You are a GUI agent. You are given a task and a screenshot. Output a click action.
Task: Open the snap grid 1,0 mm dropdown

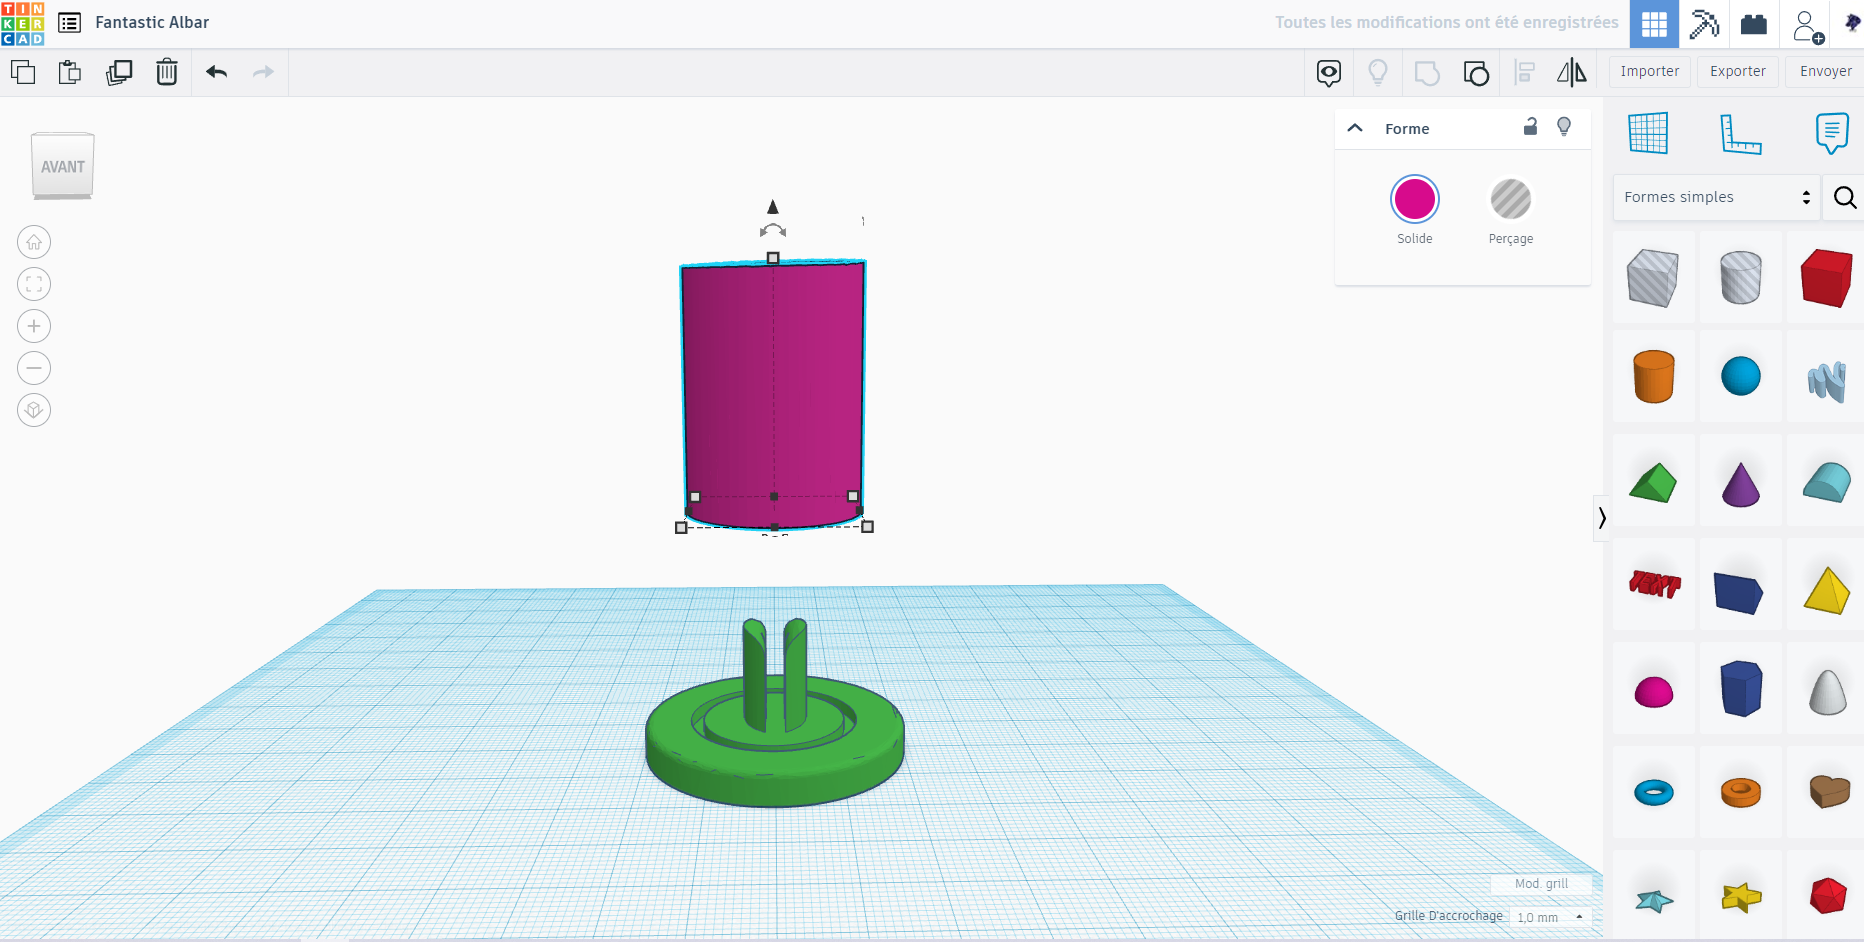1551,917
